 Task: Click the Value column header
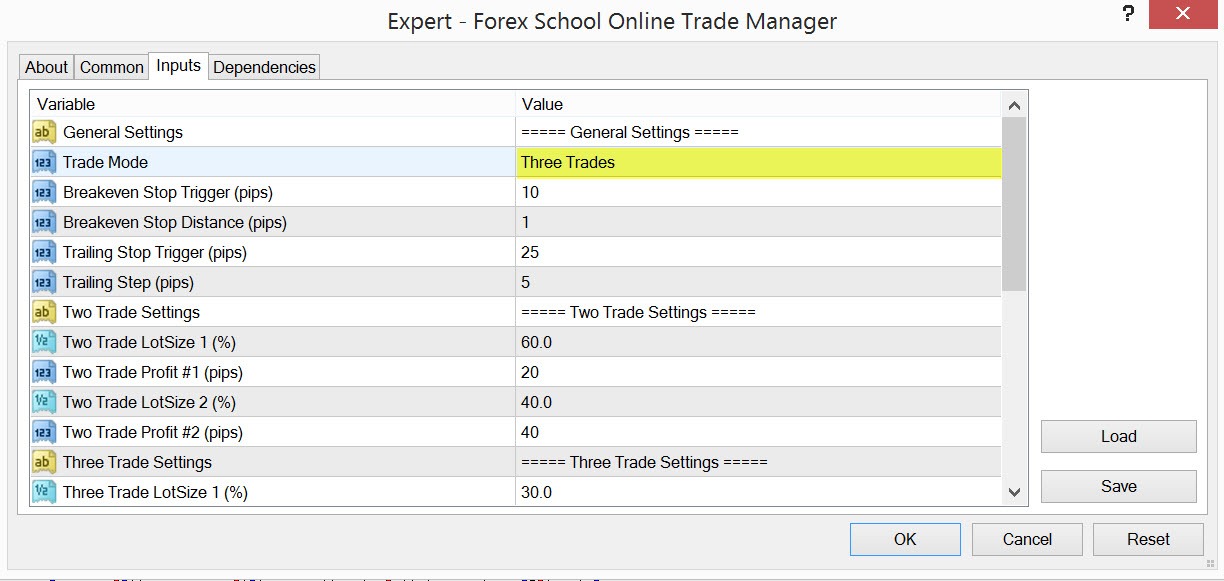[x=758, y=104]
